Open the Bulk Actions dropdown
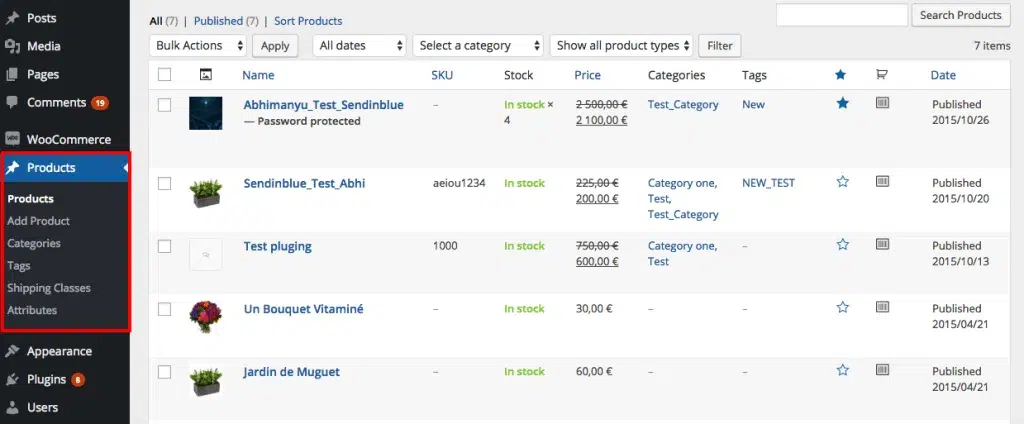The image size is (1024, 424). point(199,45)
